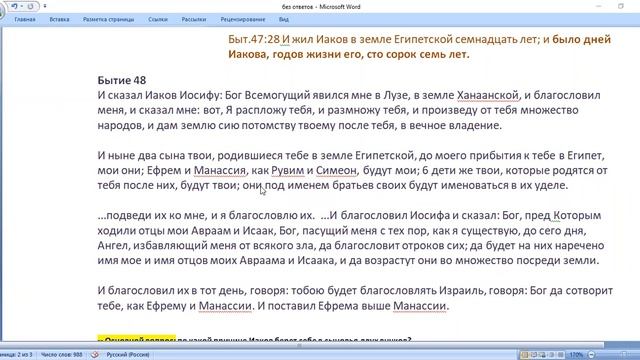Viewport: 640px width, 360px height.
Task: Click the word 'Ангел' starting the line
Action: tap(113, 246)
